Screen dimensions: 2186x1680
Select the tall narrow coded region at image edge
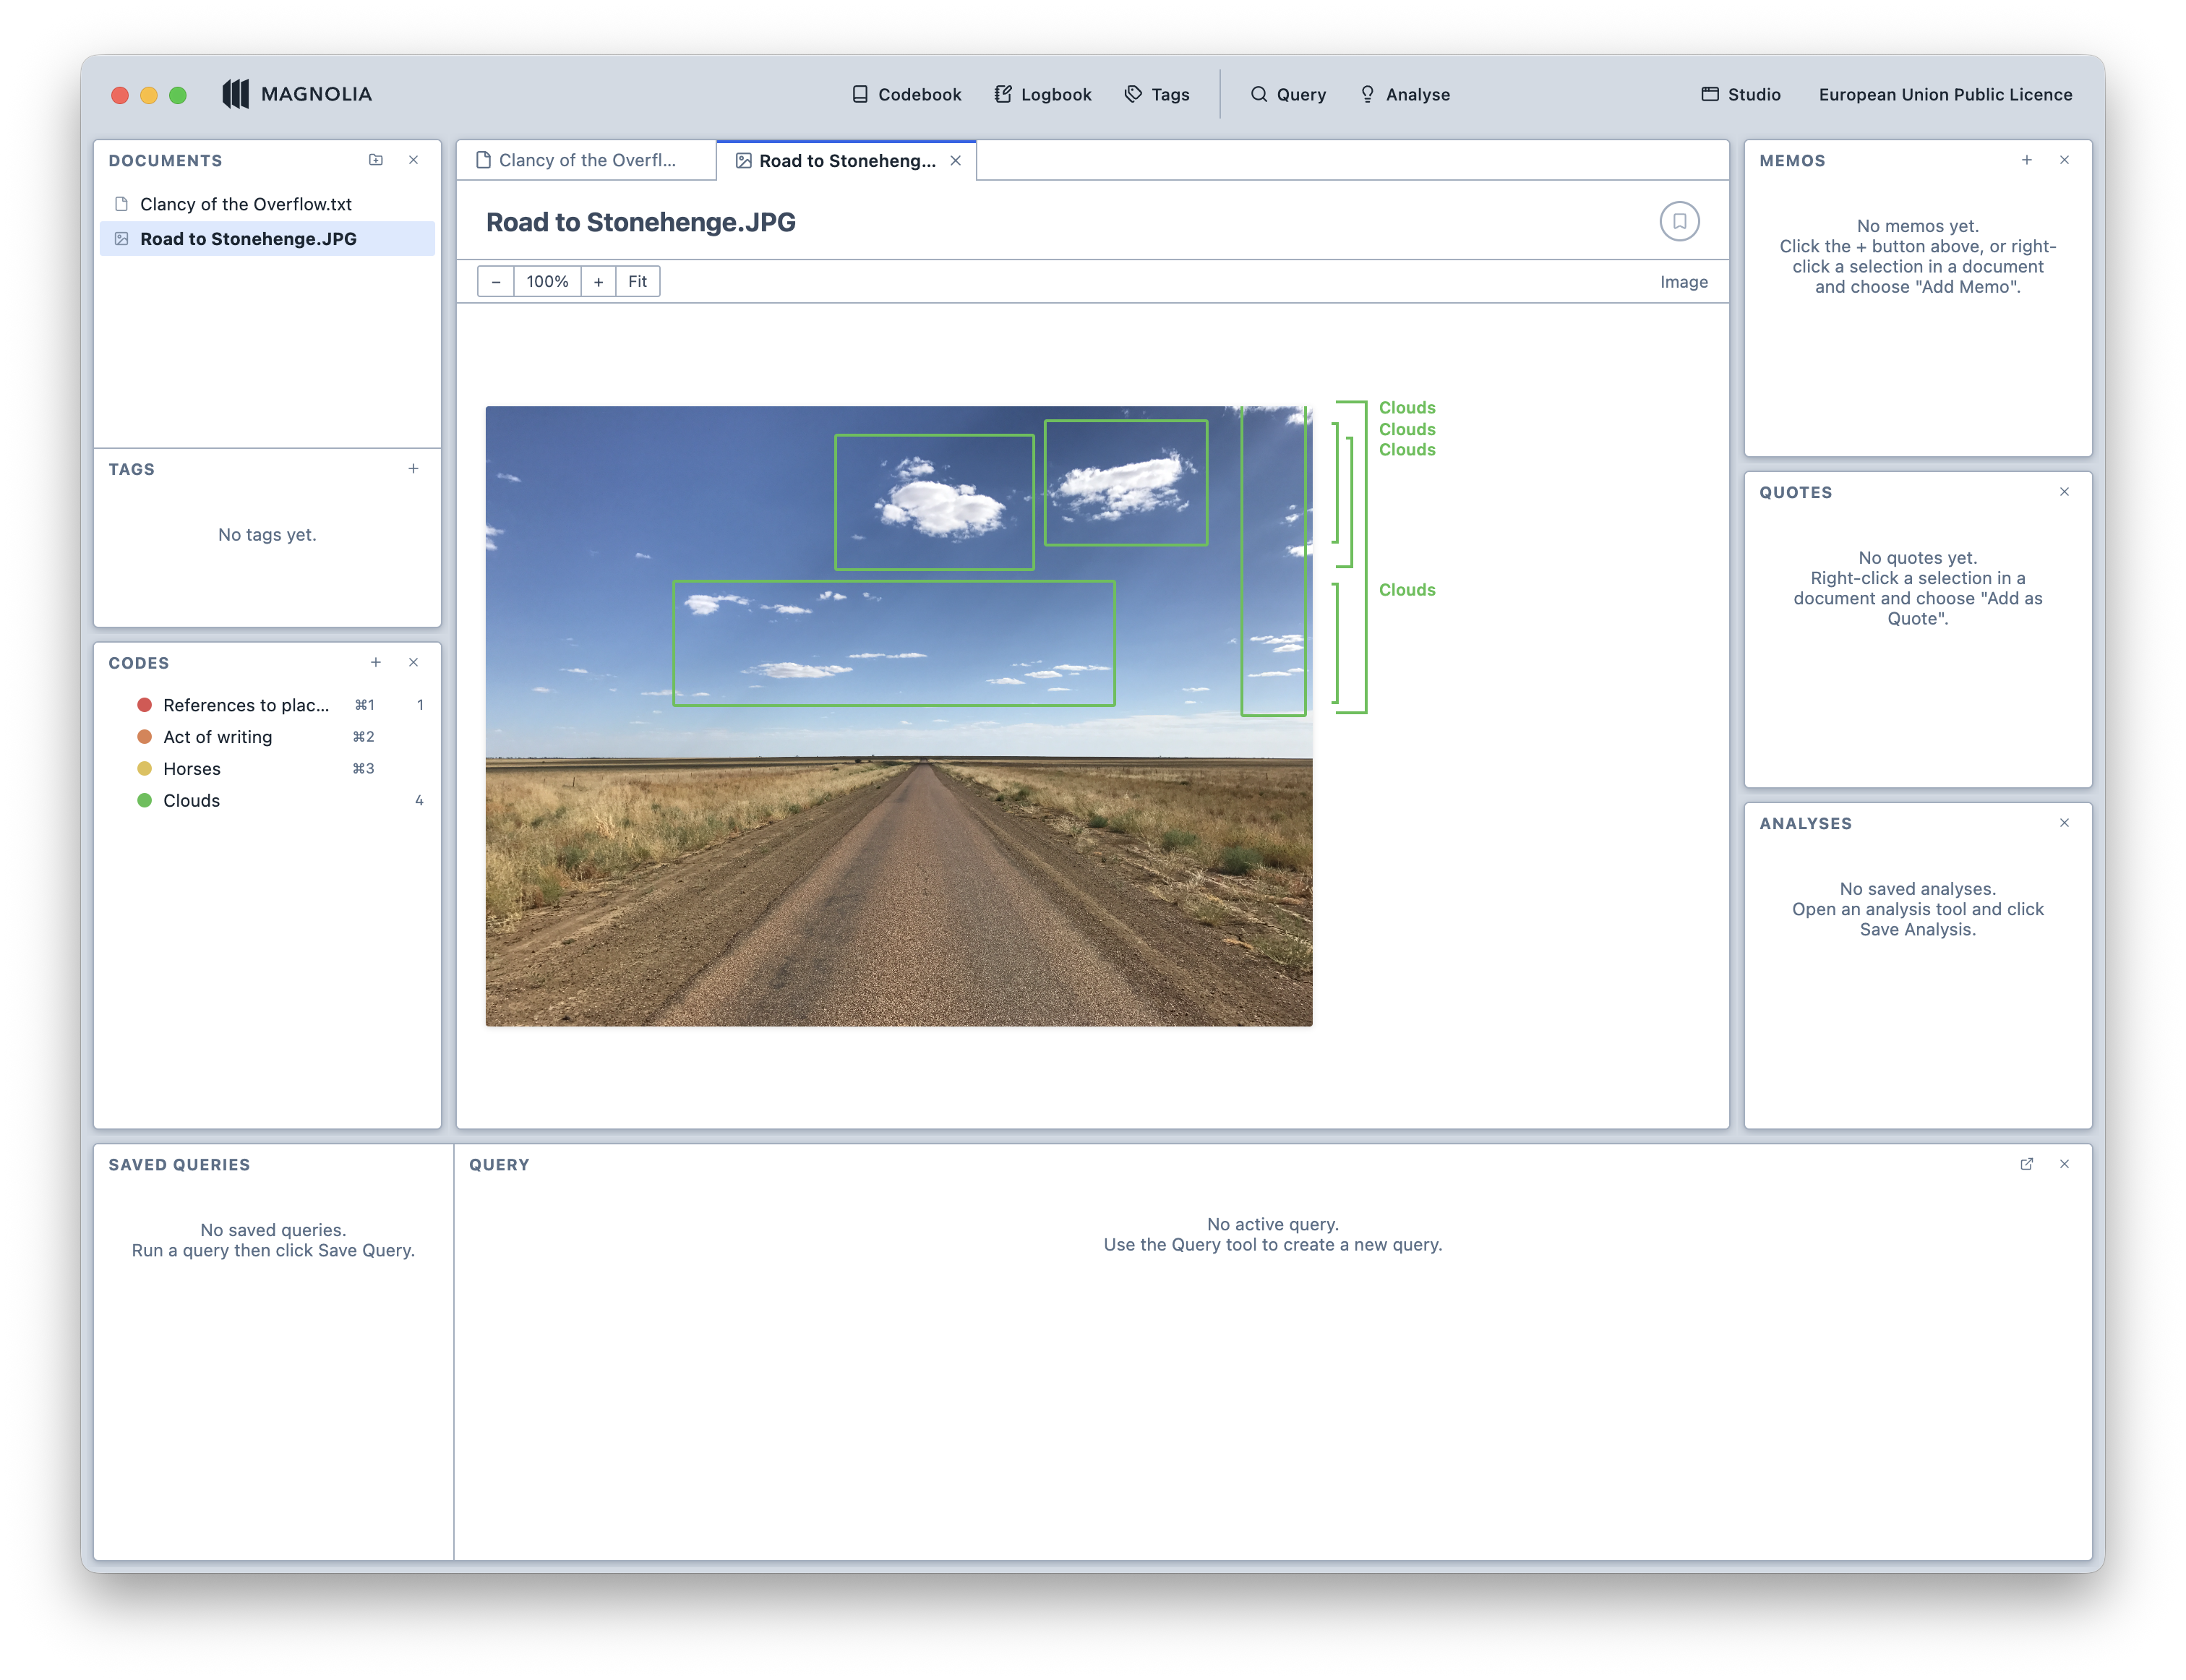1273,561
